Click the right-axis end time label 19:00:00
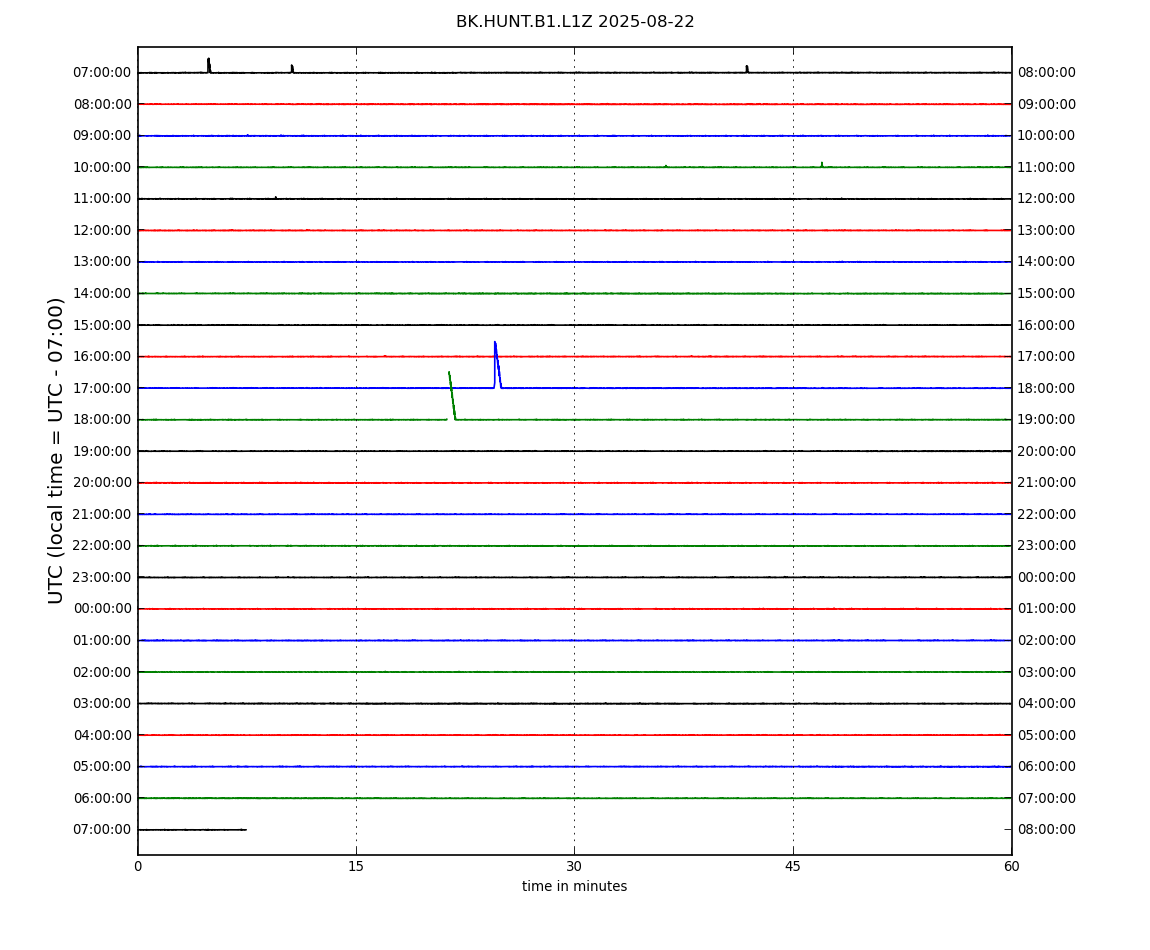The height and width of the screenshot is (950, 1150). point(1047,420)
